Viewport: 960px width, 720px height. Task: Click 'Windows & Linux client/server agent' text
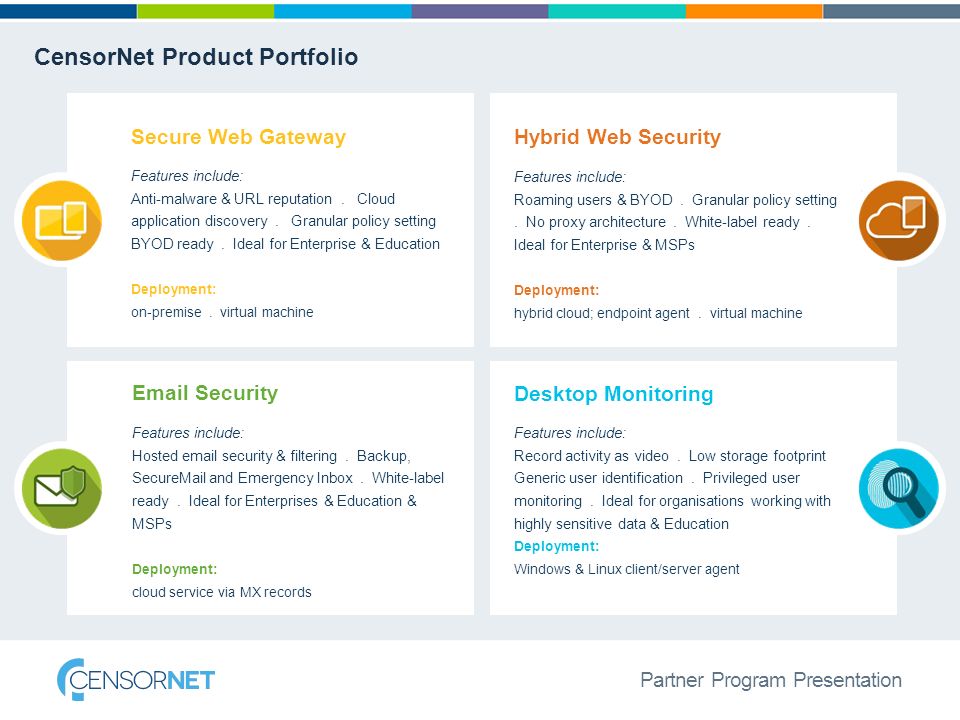click(626, 569)
